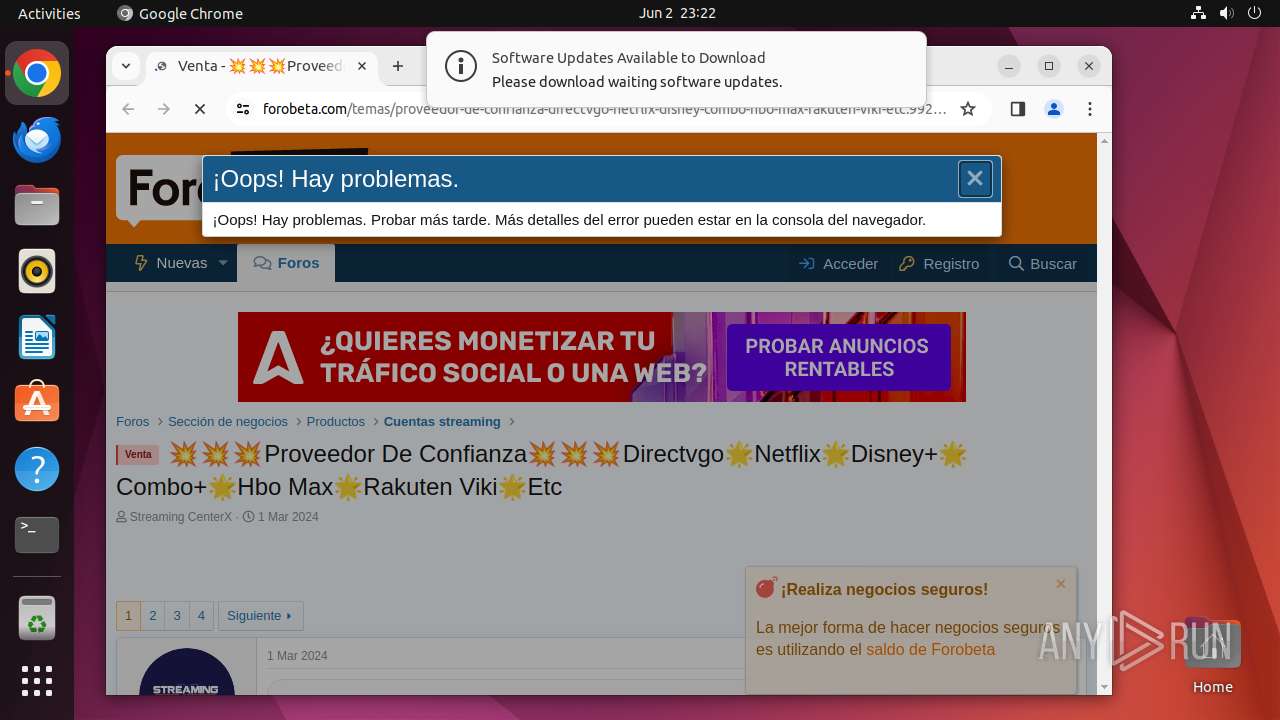
Task: Launch Terminal from the dock
Action: (37, 535)
